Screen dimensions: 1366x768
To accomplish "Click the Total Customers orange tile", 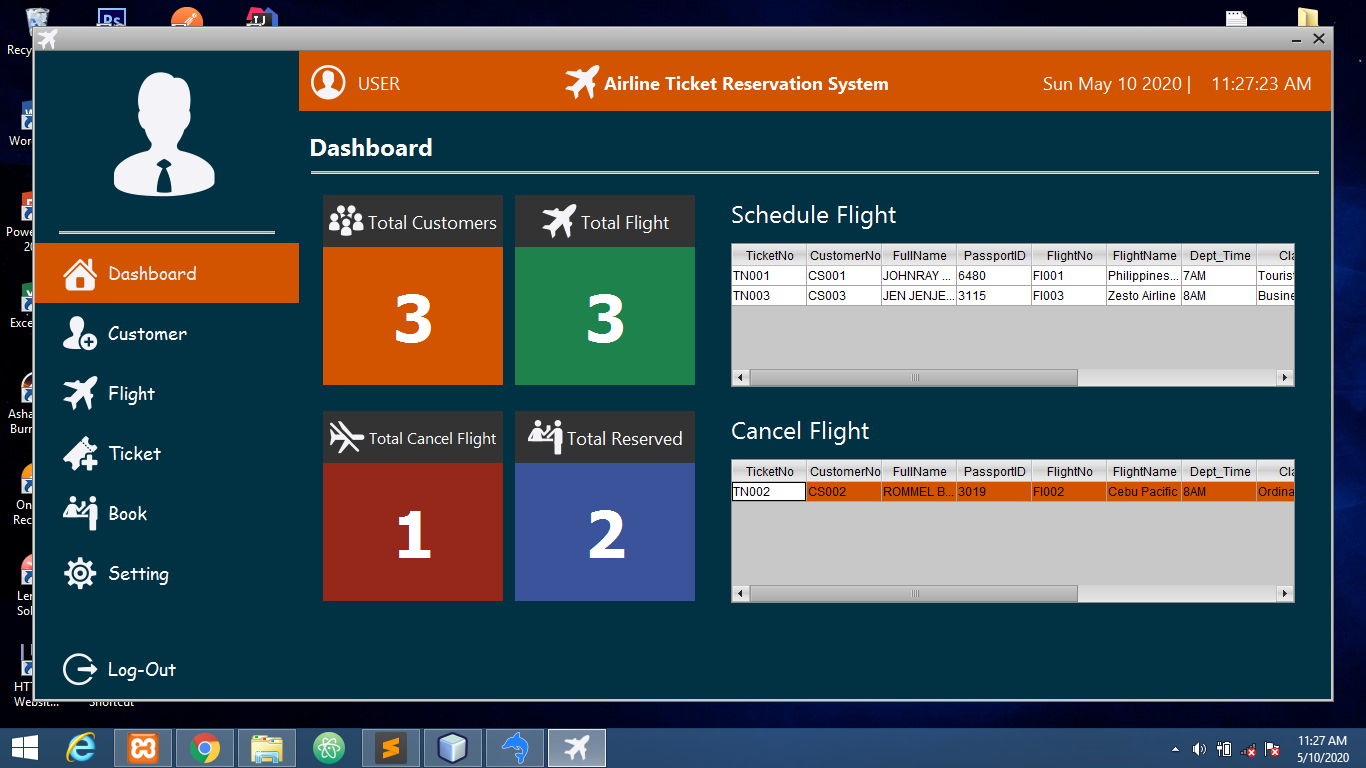I will pos(412,316).
